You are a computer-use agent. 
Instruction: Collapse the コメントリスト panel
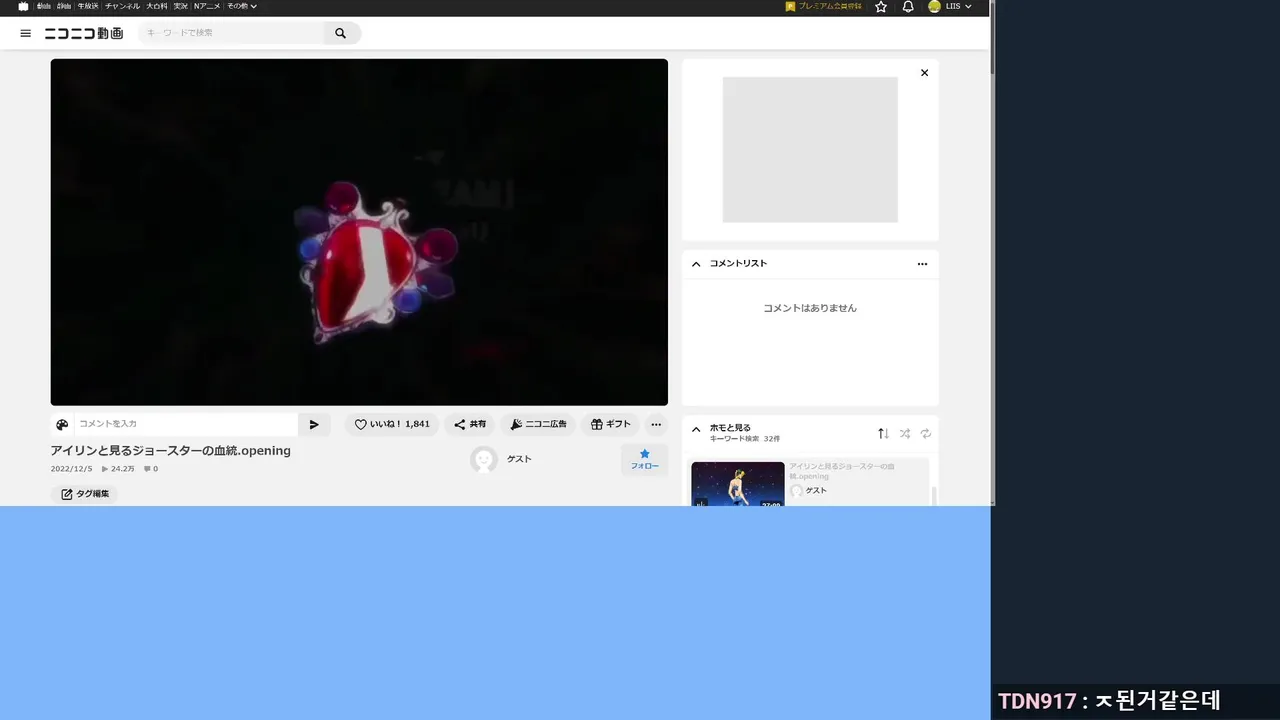click(x=696, y=264)
